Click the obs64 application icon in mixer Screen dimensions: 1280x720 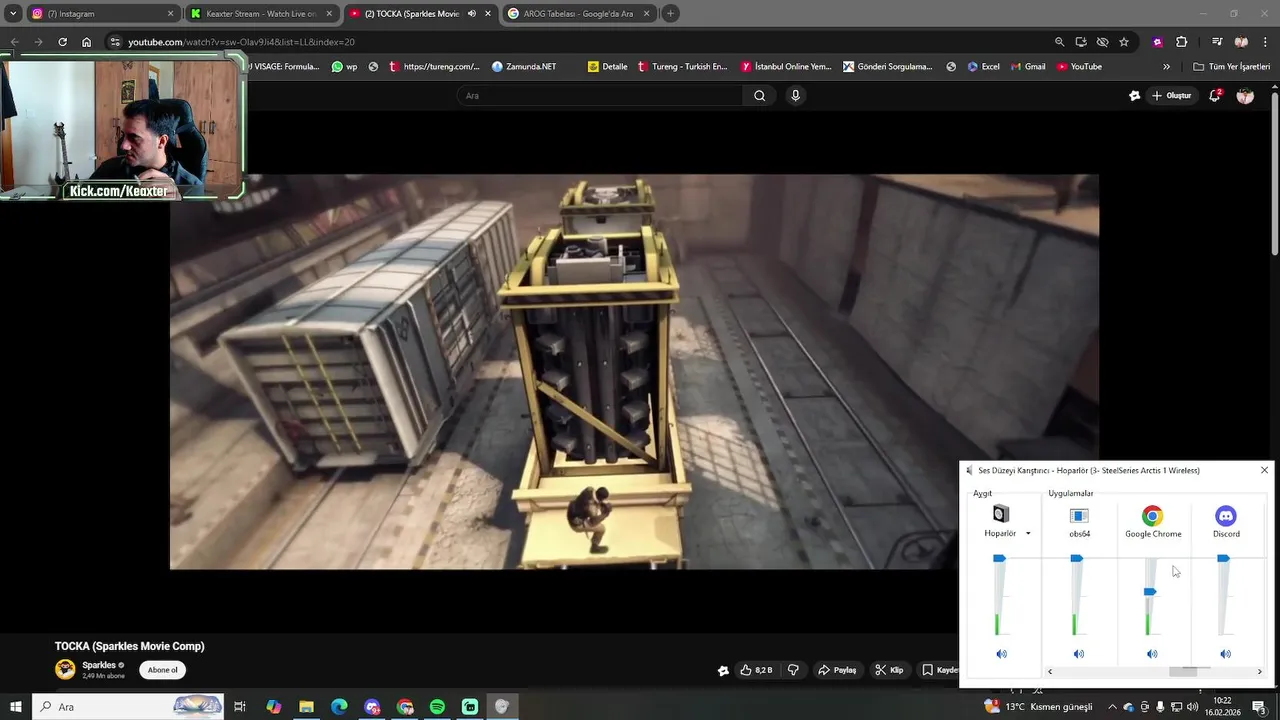(x=1079, y=515)
